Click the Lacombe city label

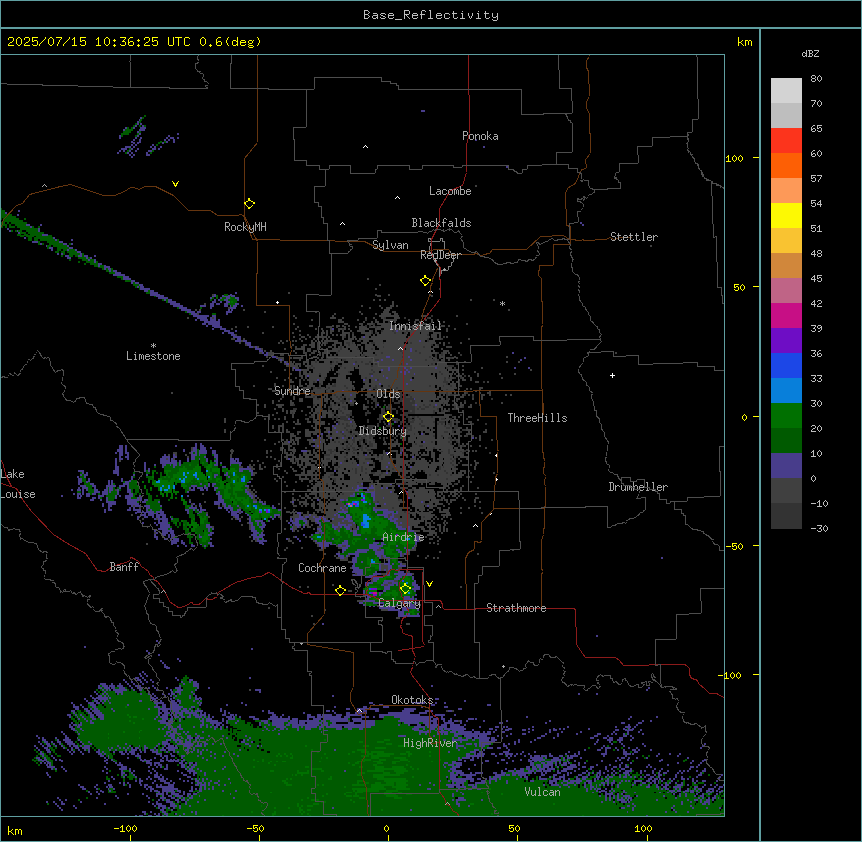coord(450,191)
